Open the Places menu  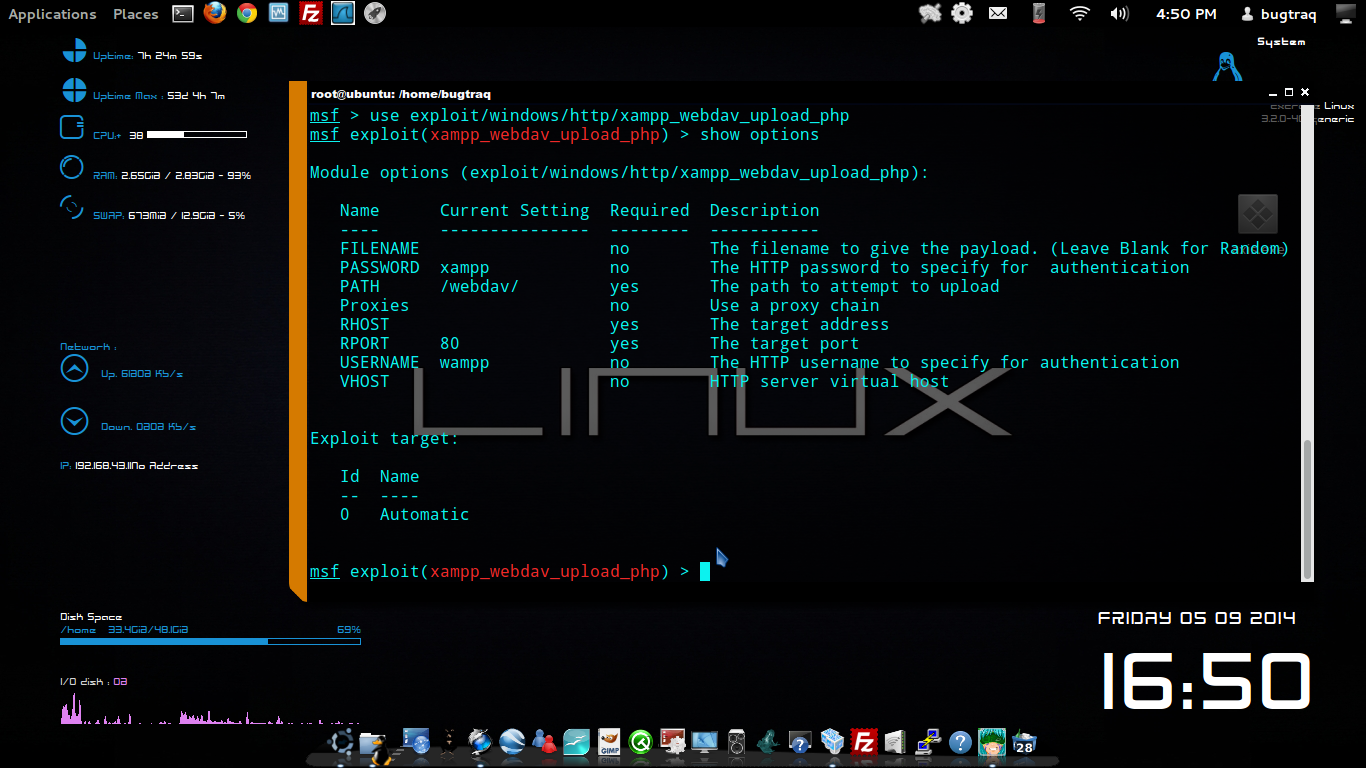[x=136, y=14]
